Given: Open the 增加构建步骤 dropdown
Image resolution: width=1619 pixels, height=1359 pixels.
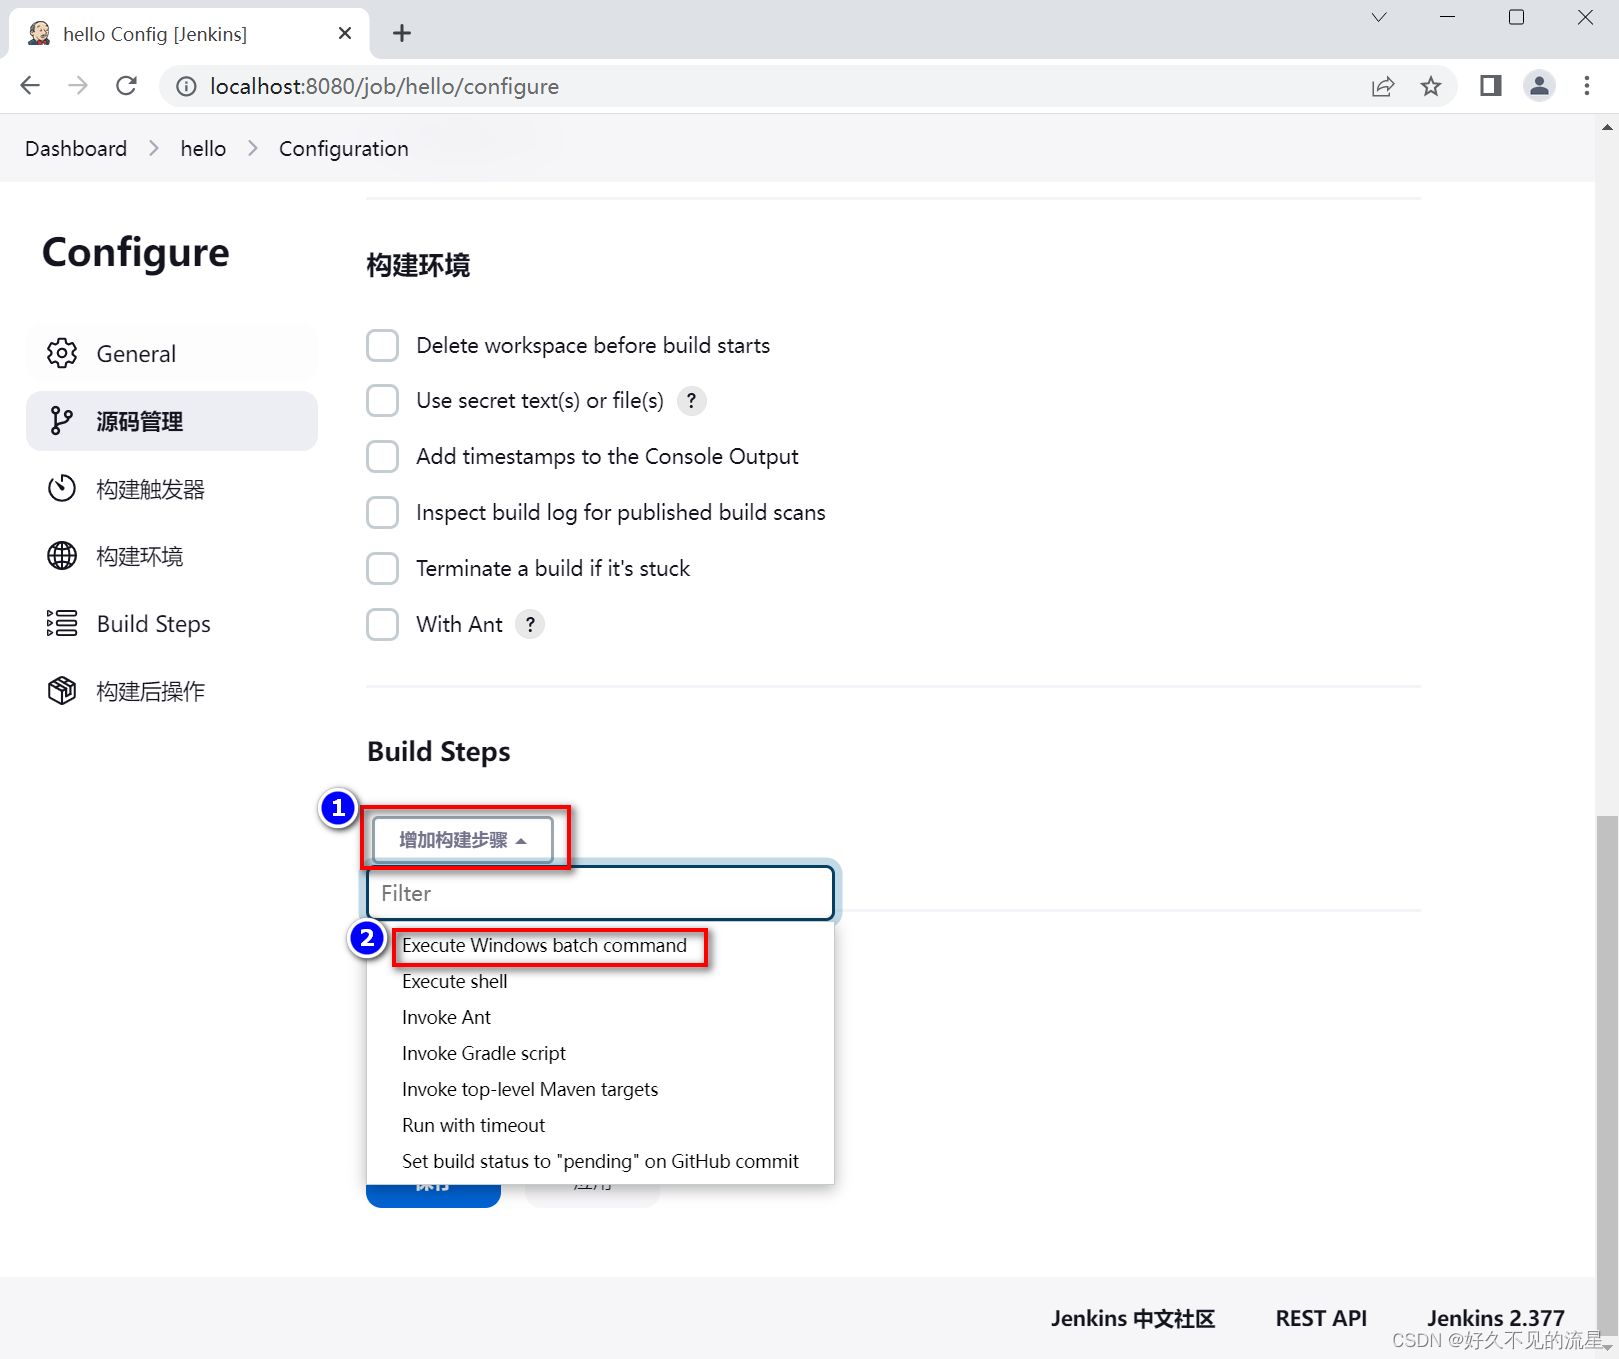Looking at the screenshot, I should point(463,840).
